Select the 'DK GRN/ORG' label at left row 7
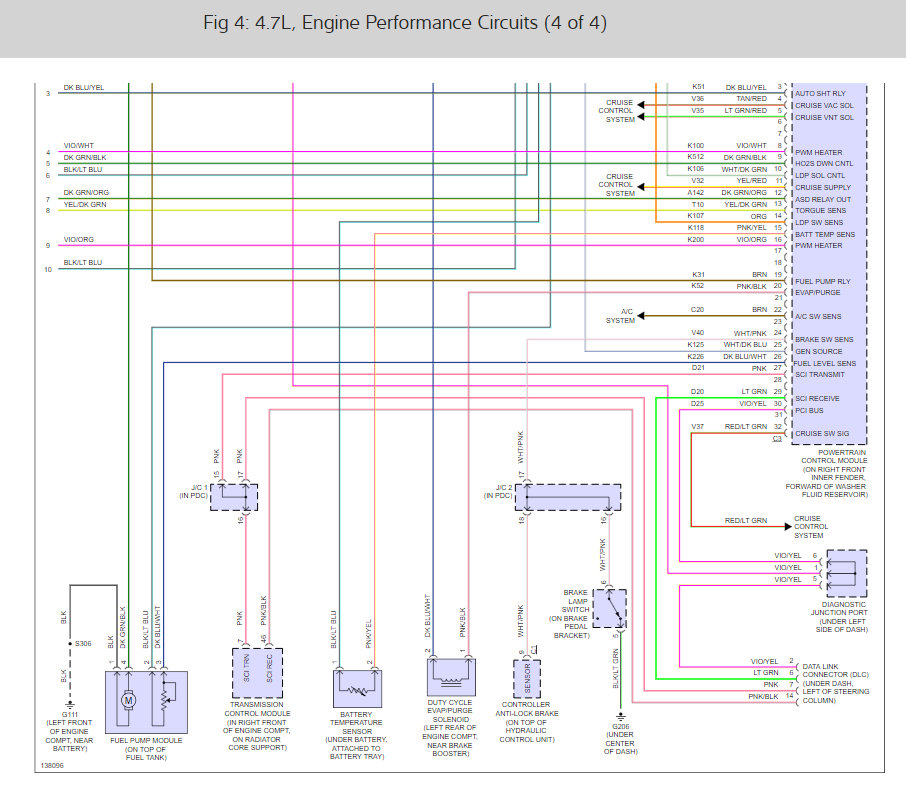Screen dimensions: 906x791 (x=86, y=192)
